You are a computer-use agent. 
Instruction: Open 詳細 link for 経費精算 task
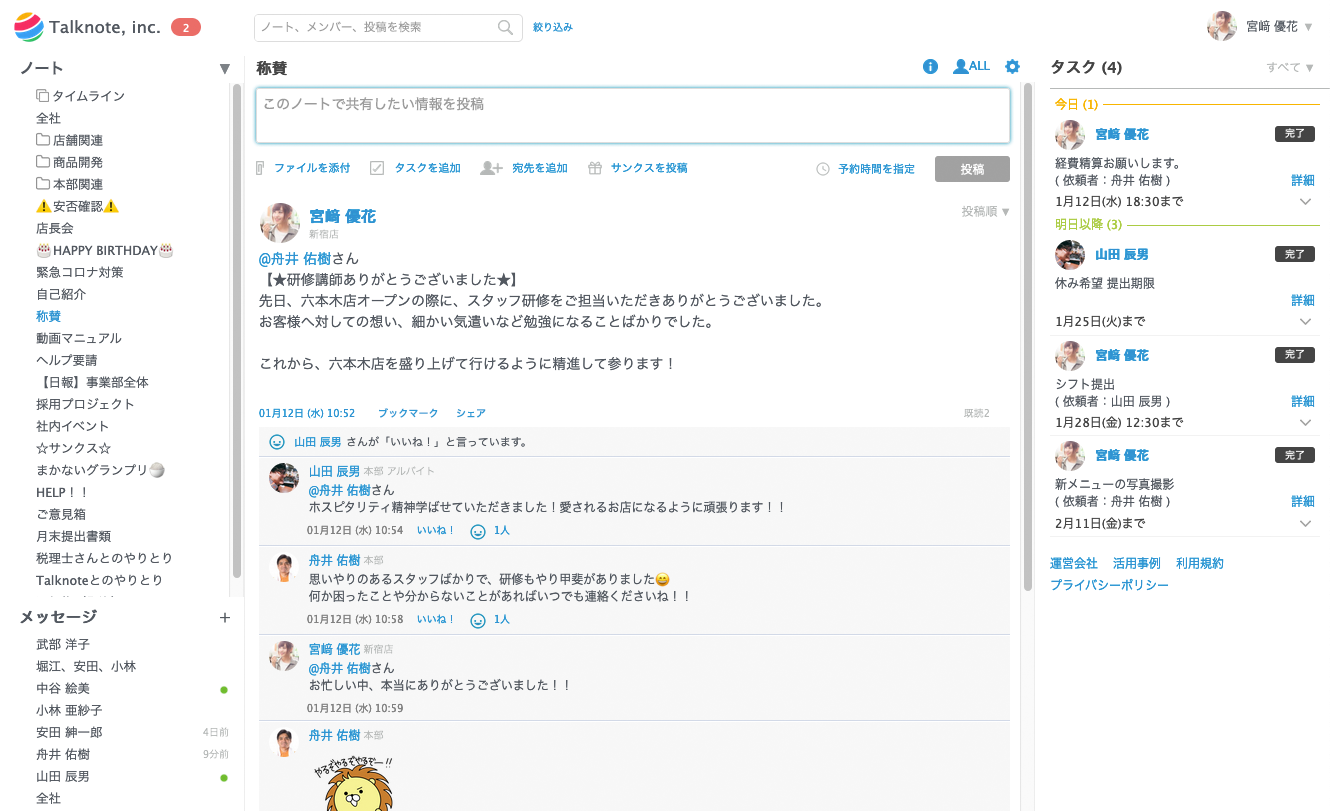[1303, 181]
